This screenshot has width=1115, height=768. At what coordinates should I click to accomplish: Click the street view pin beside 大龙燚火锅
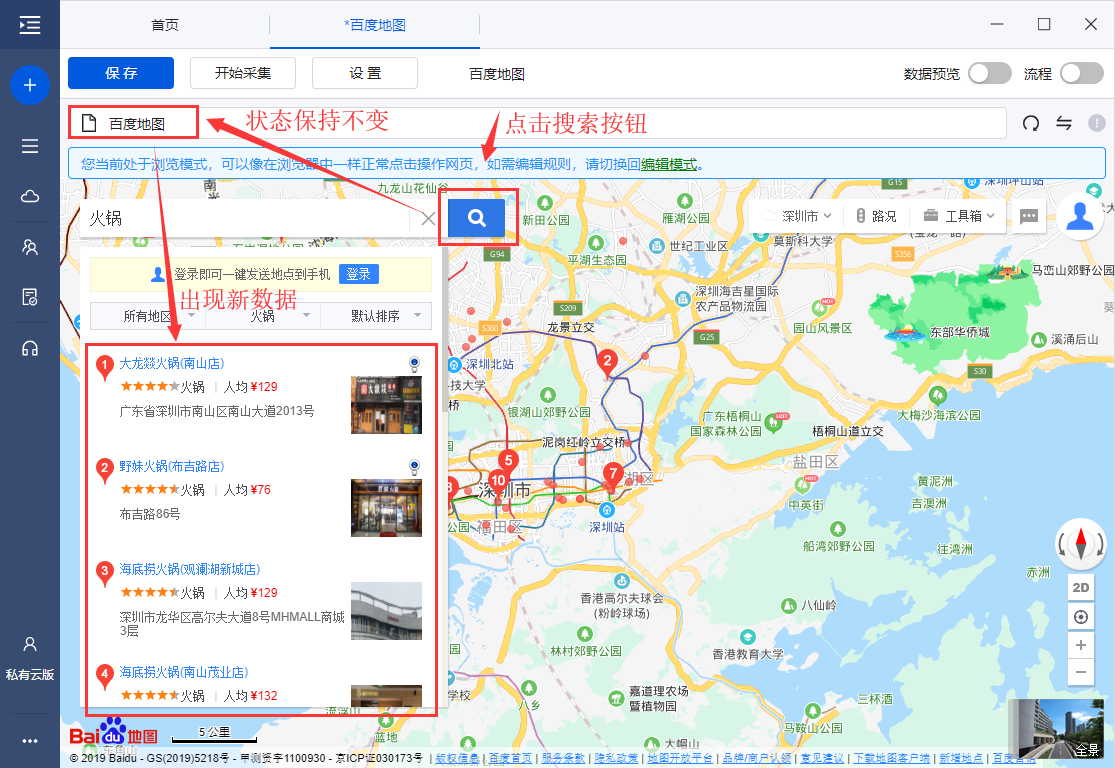click(415, 365)
